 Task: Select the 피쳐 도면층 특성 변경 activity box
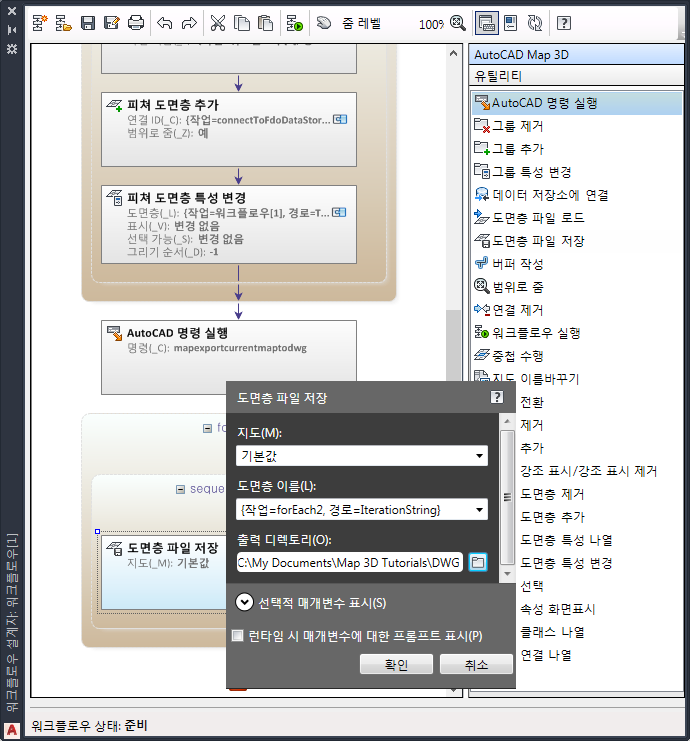pyautogui.click(x=229, y=224)
